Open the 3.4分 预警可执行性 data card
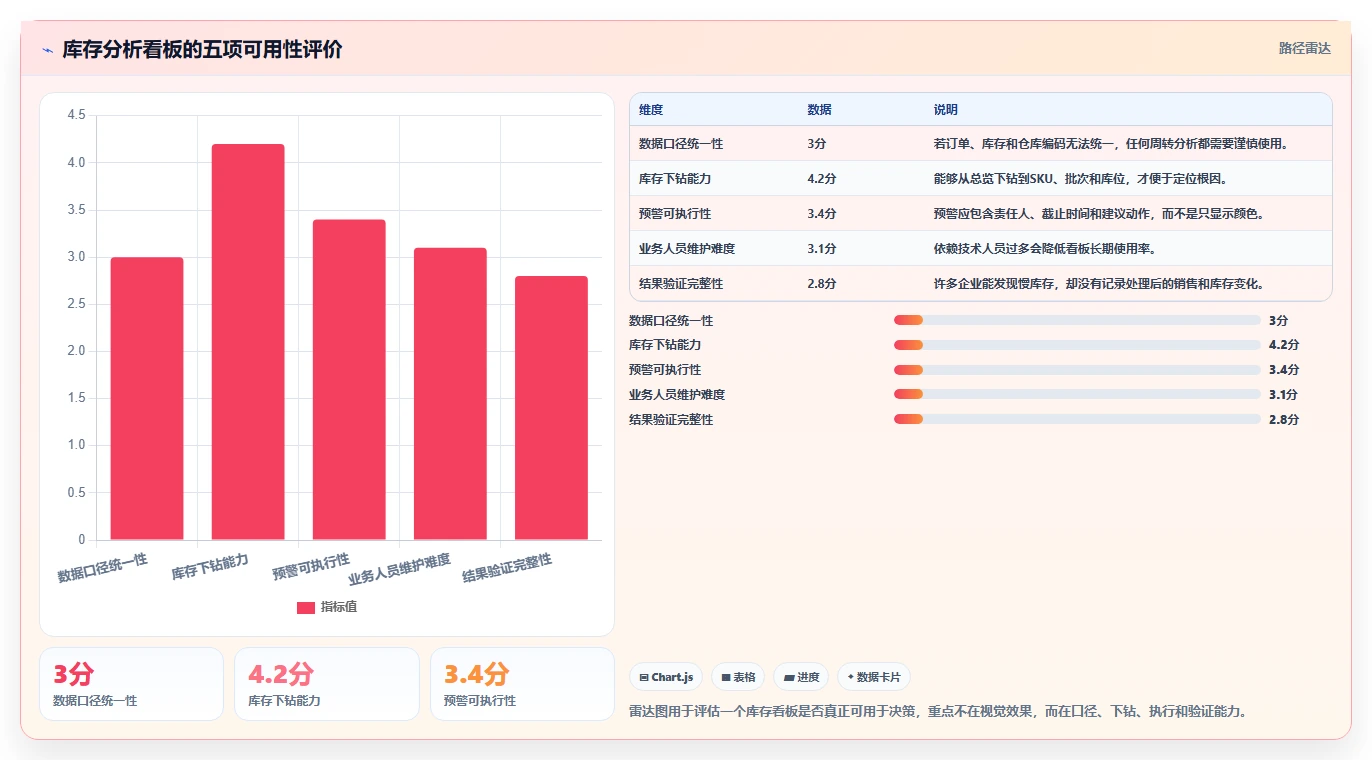1372x760 pixels. click(522, 684)
